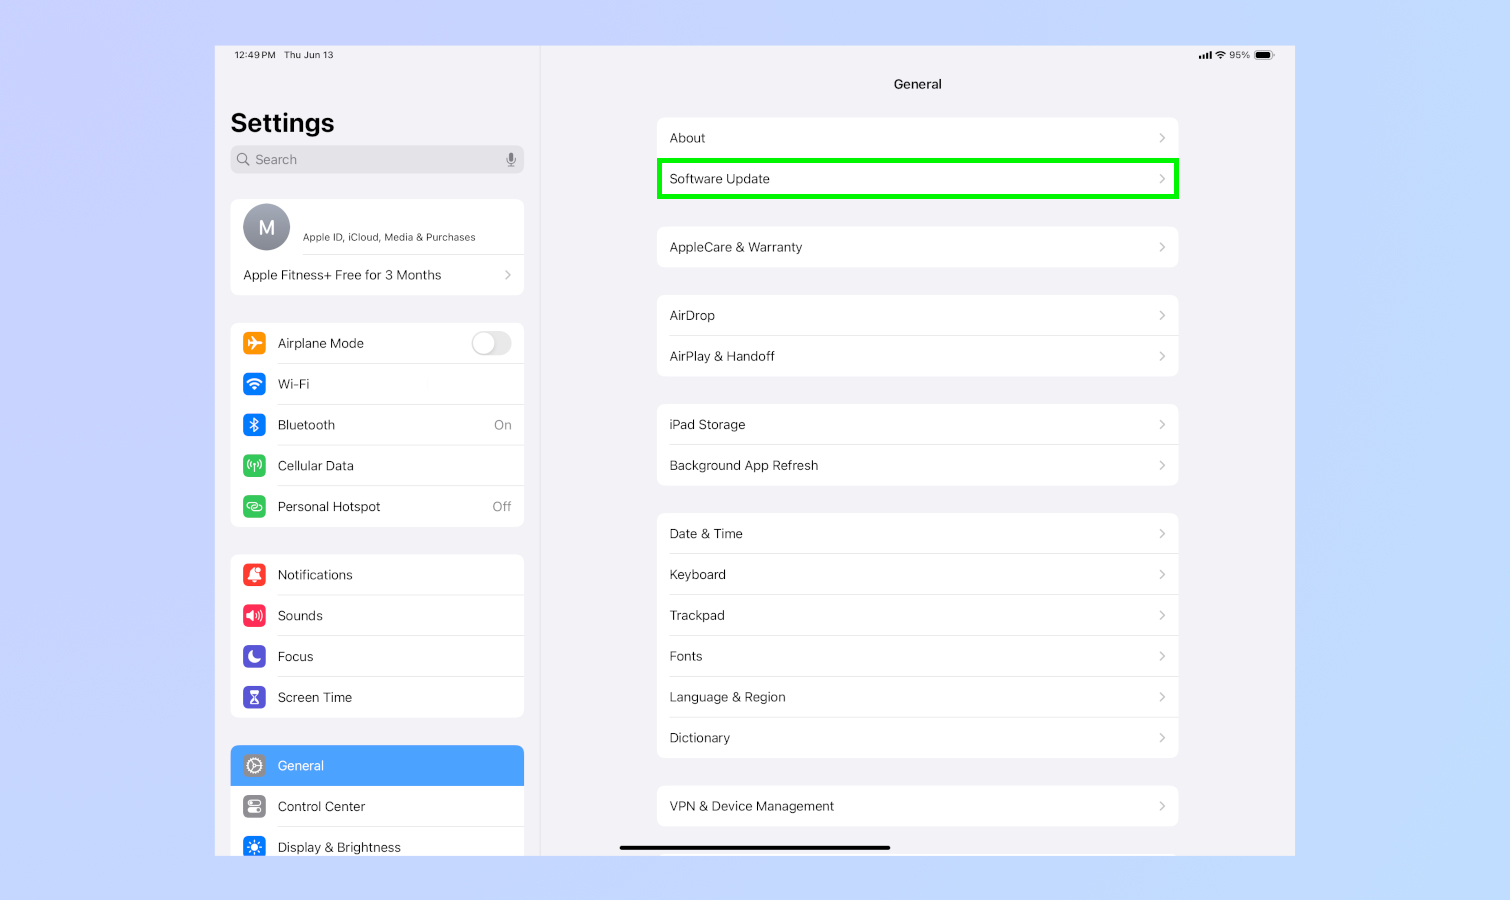The width and height of the screenshot is (1510, 900).
Task: Tap the microphone icon in the search bar
Action: tap(511, 159)
